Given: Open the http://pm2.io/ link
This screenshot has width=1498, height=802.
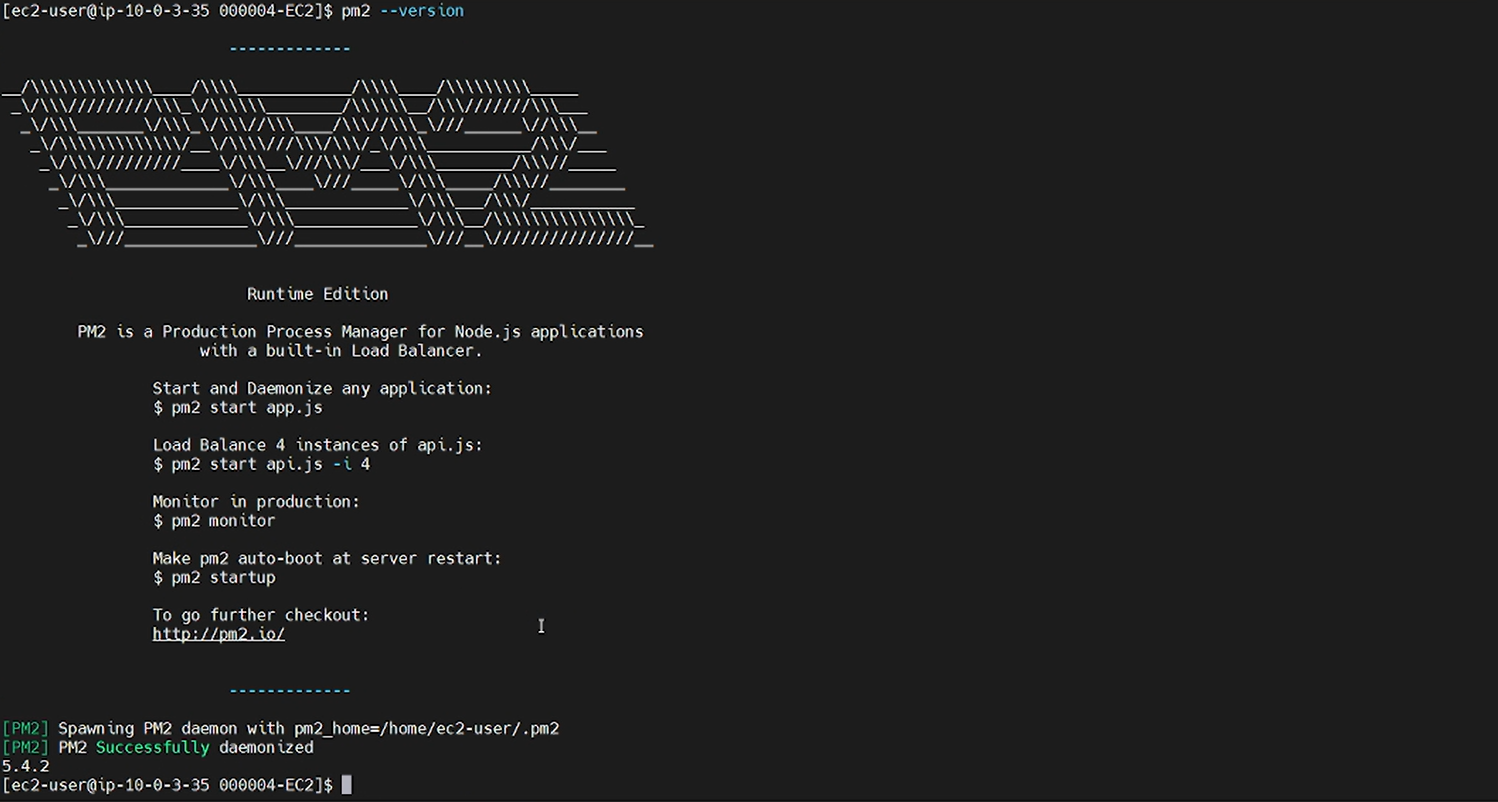Looking at the screenshot, I should [219, 634].
